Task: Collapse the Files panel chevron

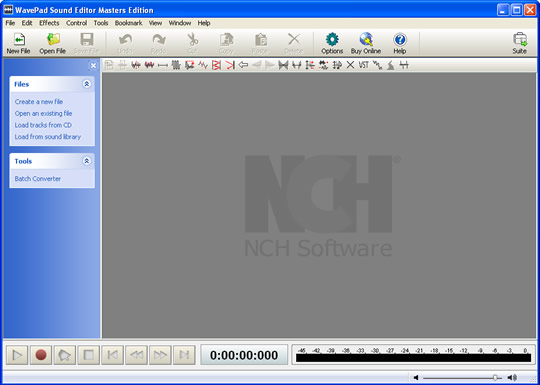Action: (x=87, y=84)
